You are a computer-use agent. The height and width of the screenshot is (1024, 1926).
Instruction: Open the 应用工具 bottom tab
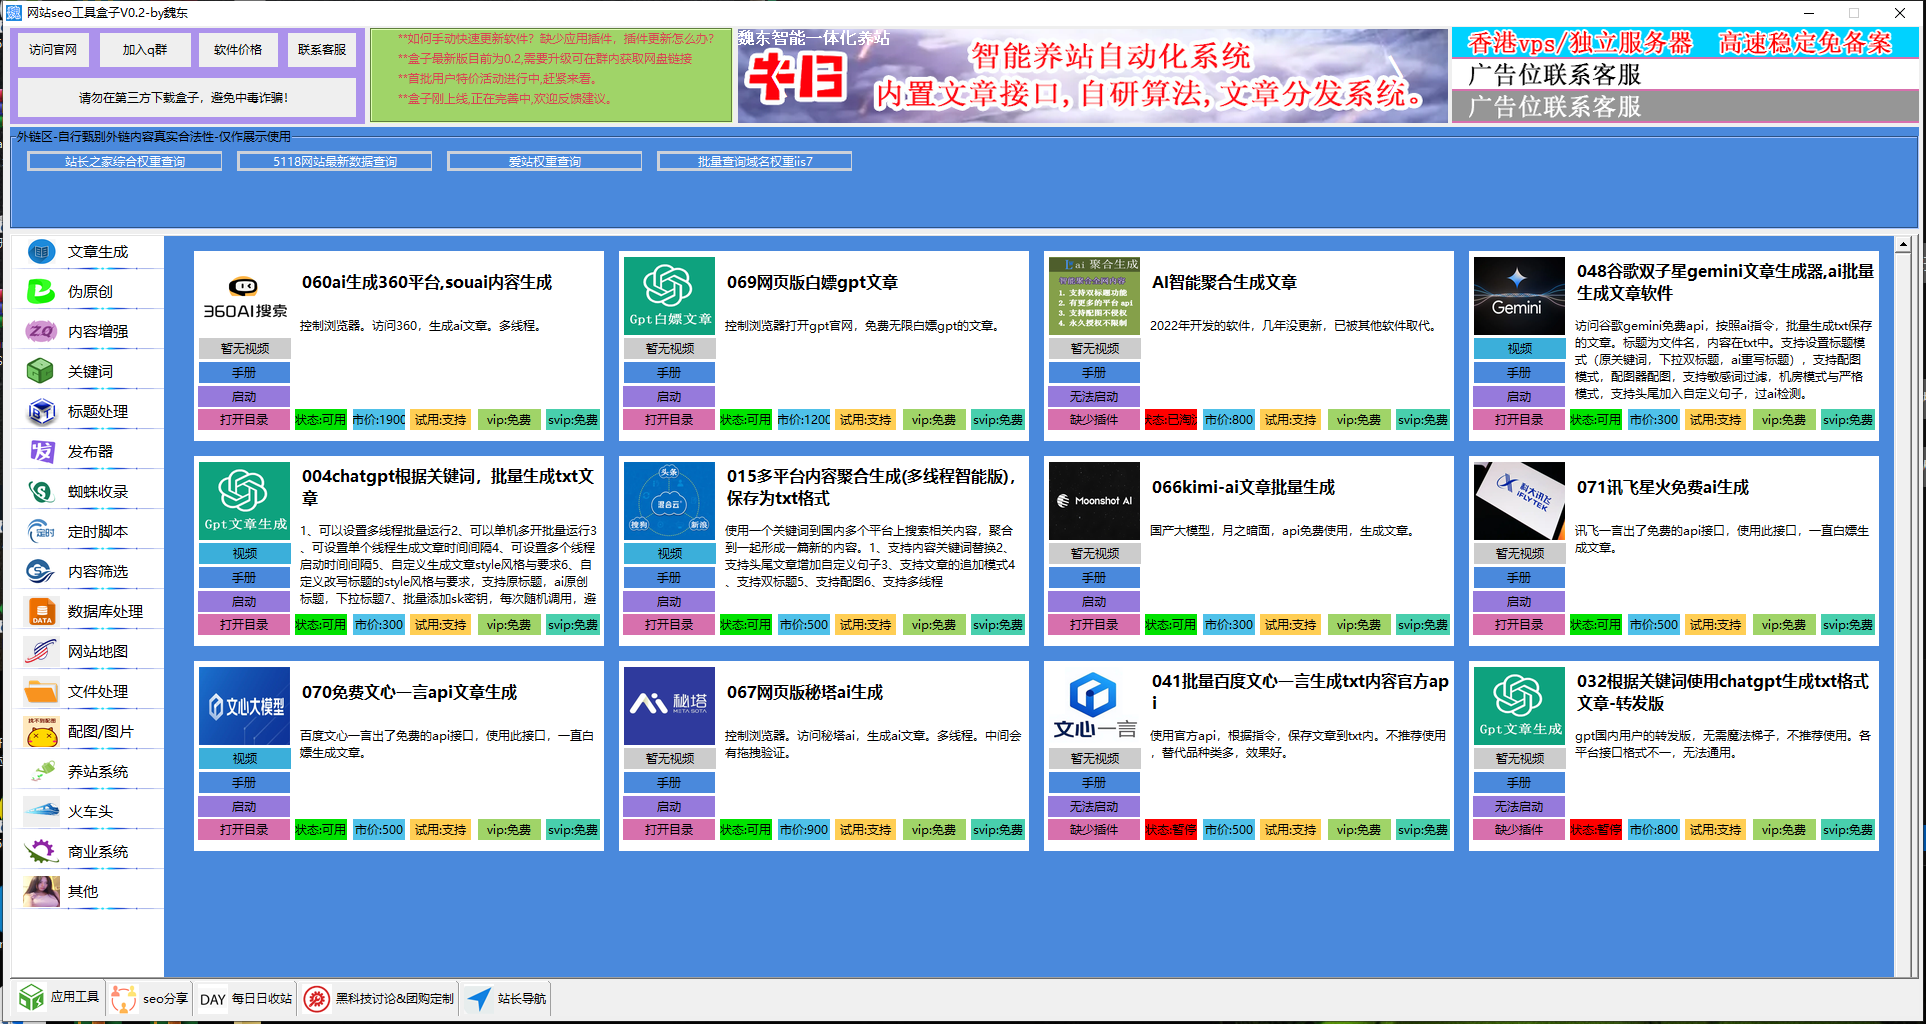[59, 997]
